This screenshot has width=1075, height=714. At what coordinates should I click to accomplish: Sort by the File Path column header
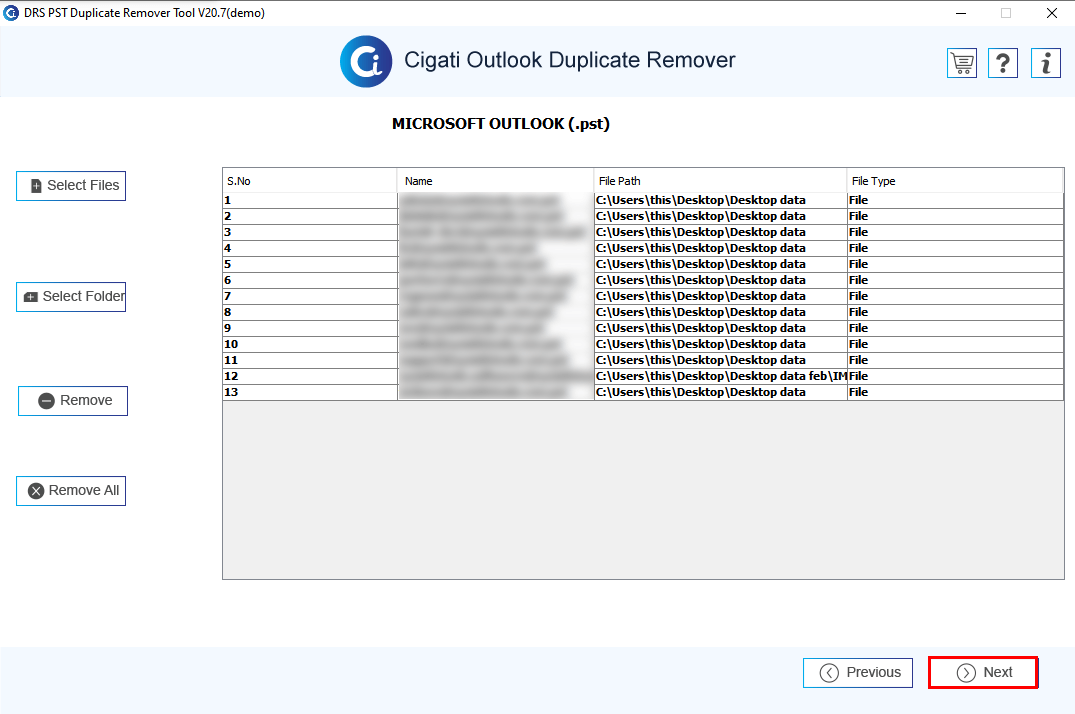tap(720, 181)
